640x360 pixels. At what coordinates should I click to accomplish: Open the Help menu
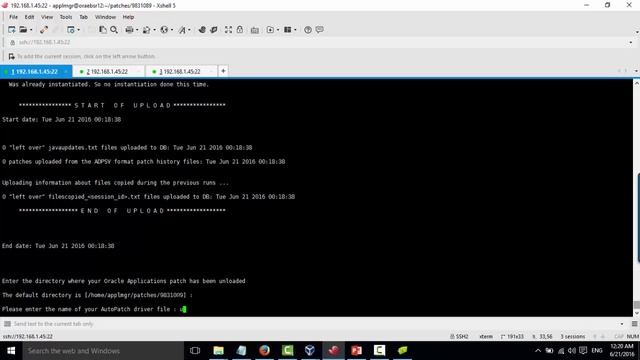(x=128, y=17)
